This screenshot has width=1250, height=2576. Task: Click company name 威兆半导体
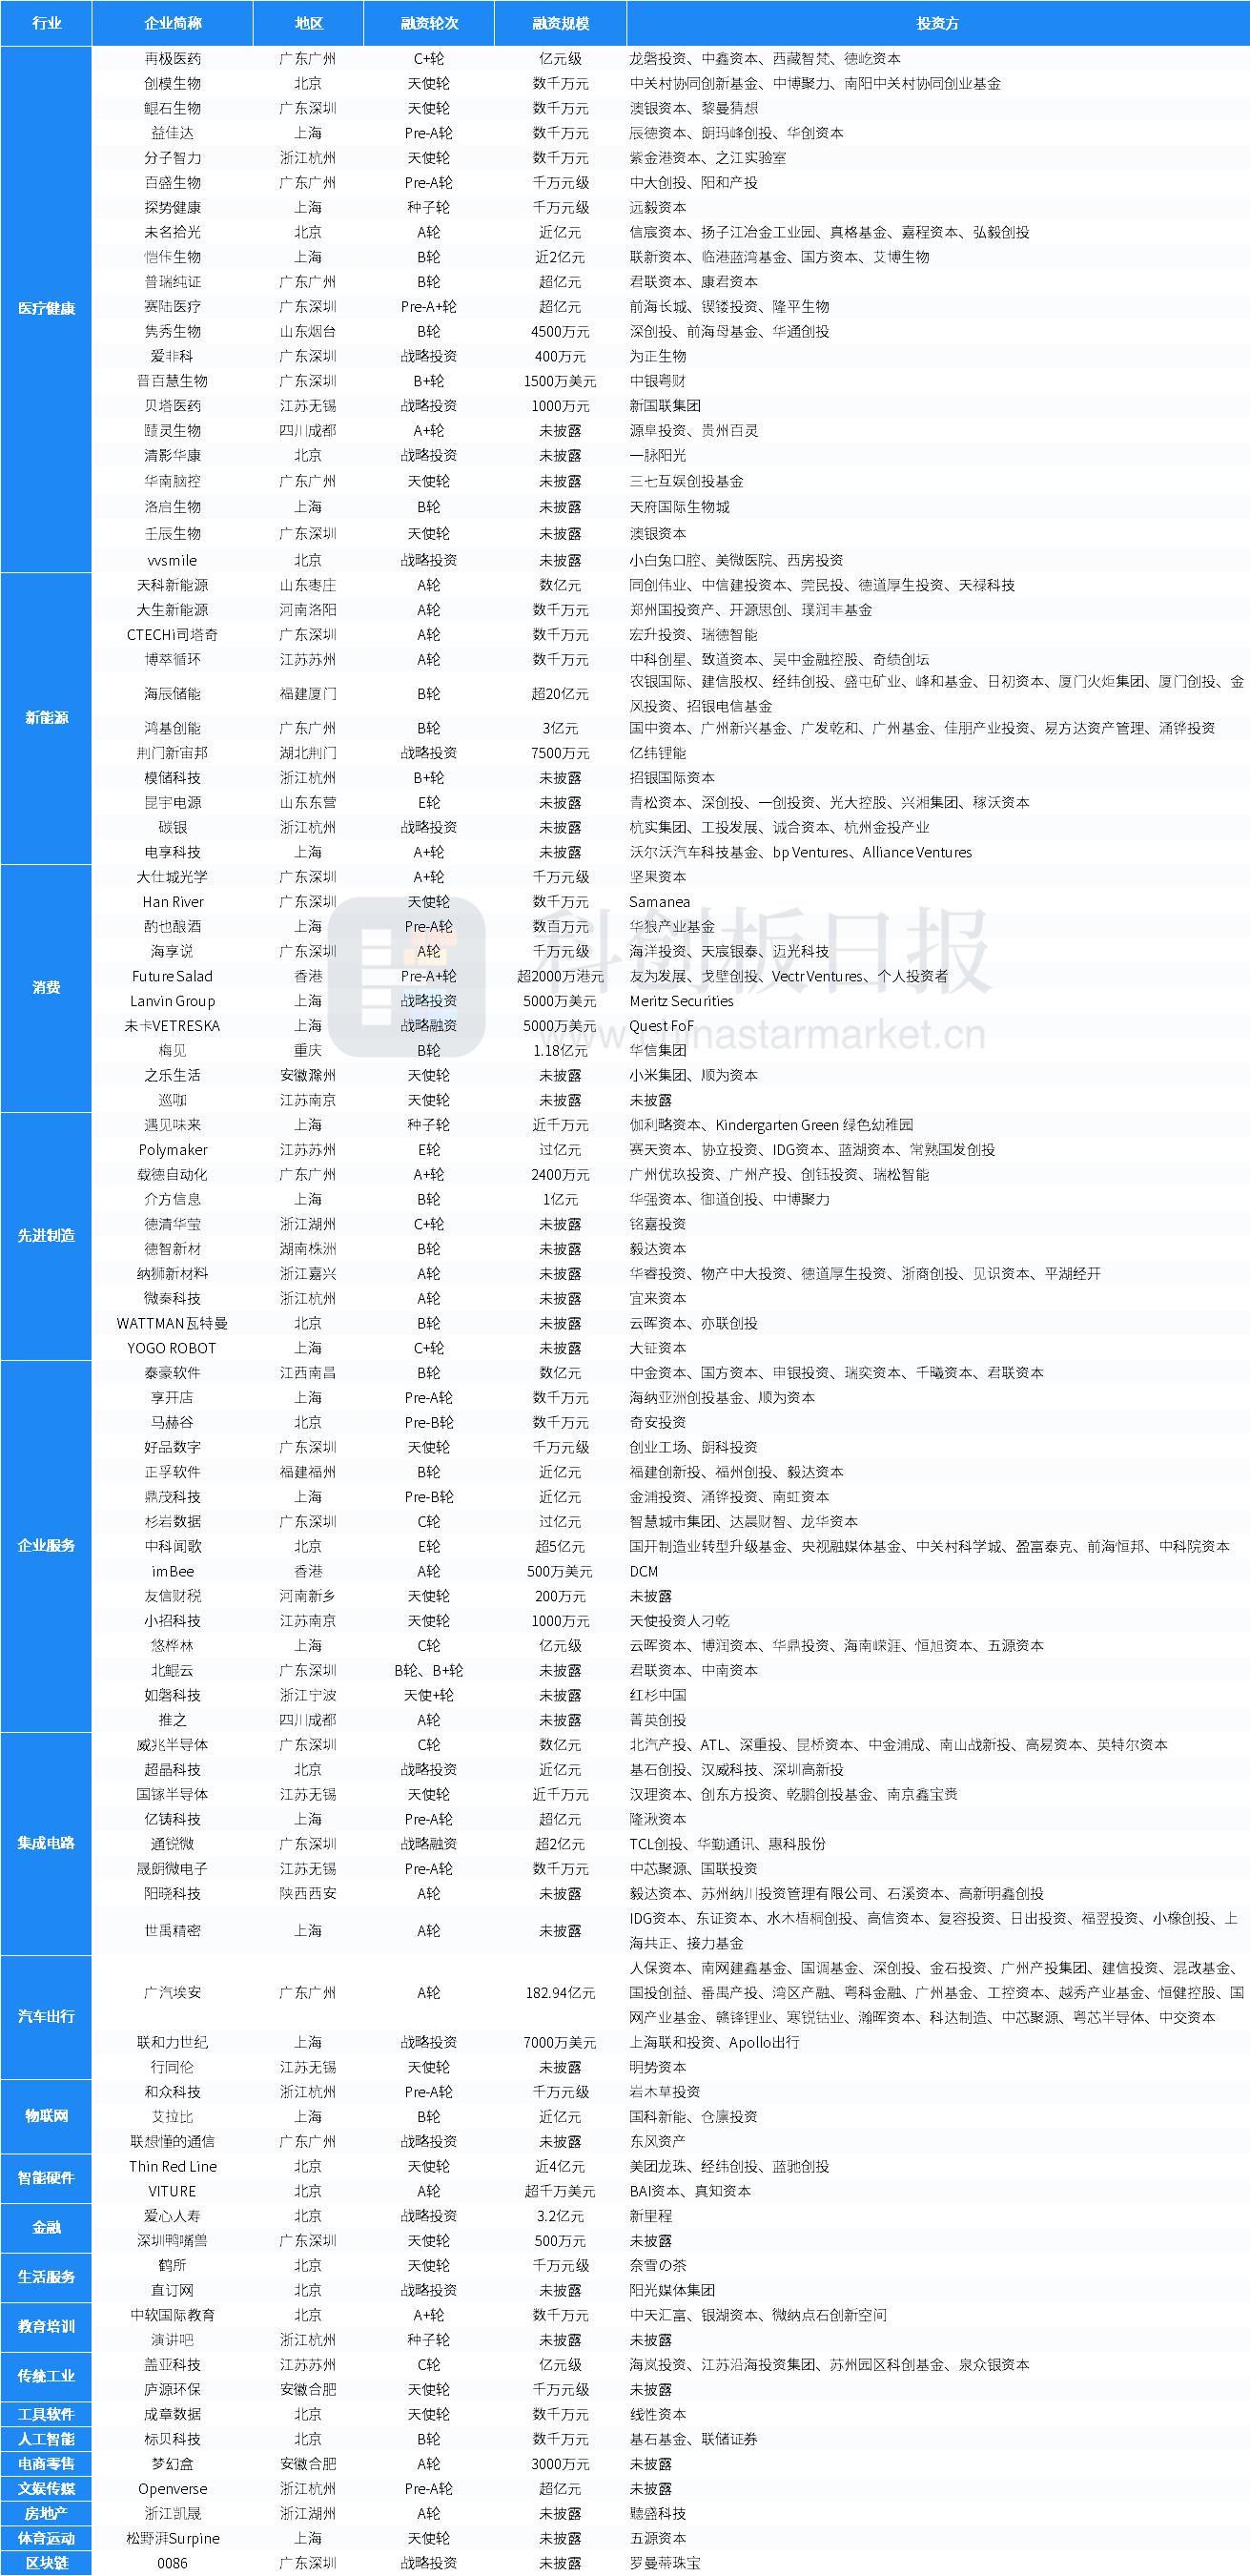point(172,1745)
